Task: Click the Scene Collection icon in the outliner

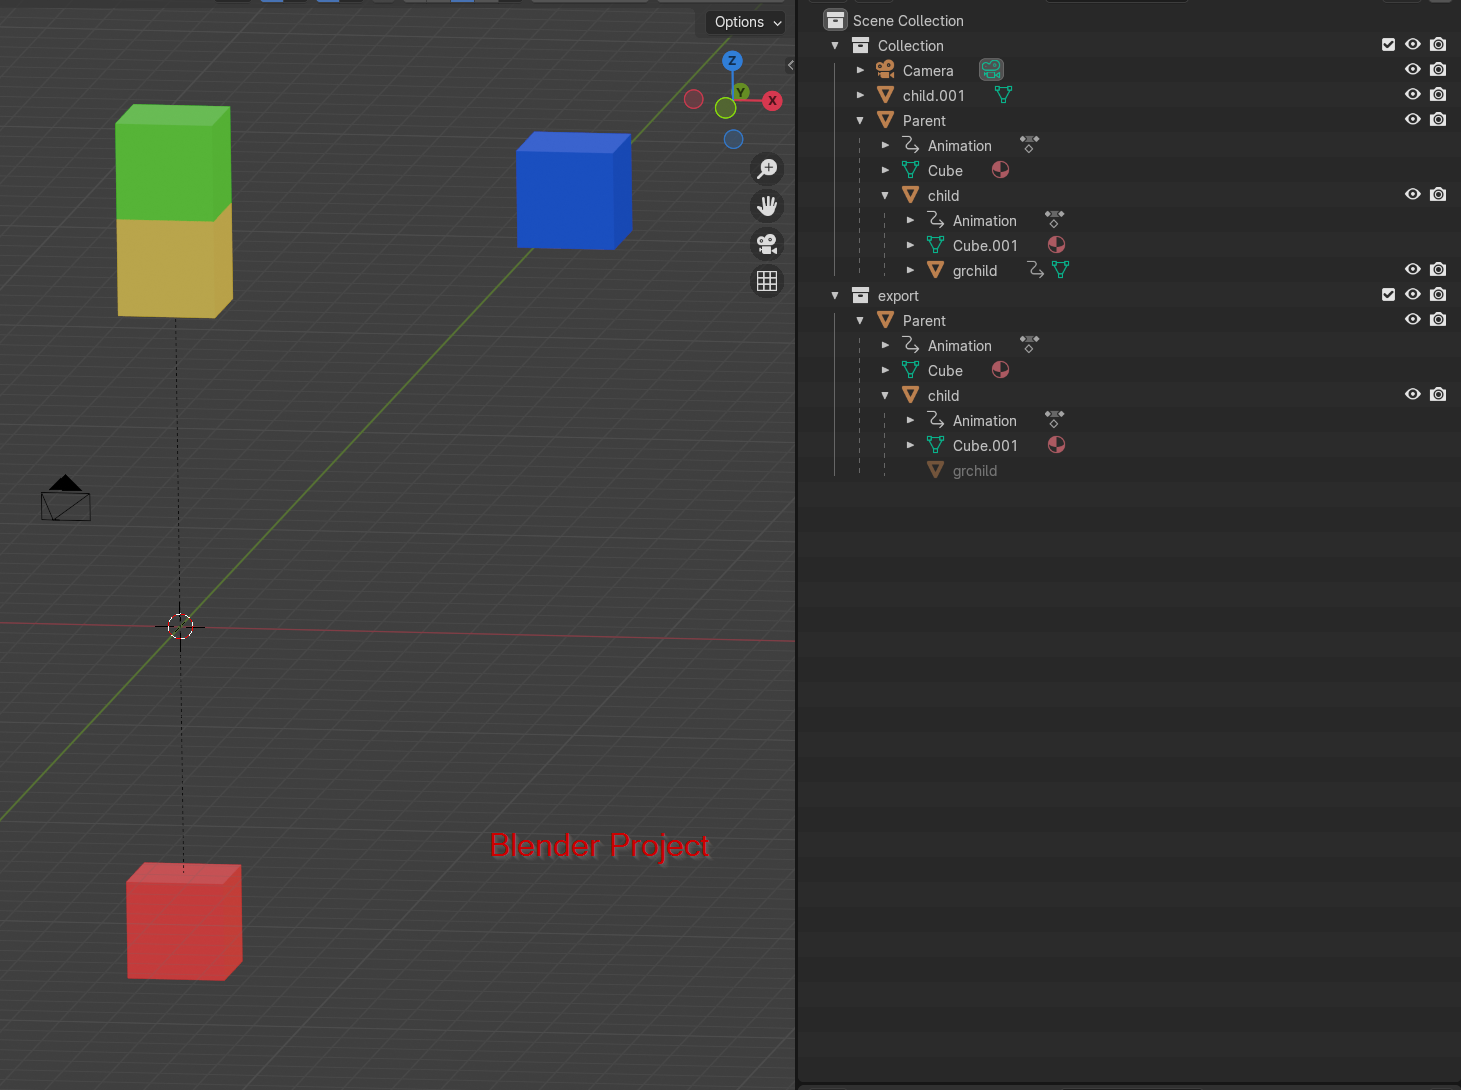Action: [x=835, y=20]
